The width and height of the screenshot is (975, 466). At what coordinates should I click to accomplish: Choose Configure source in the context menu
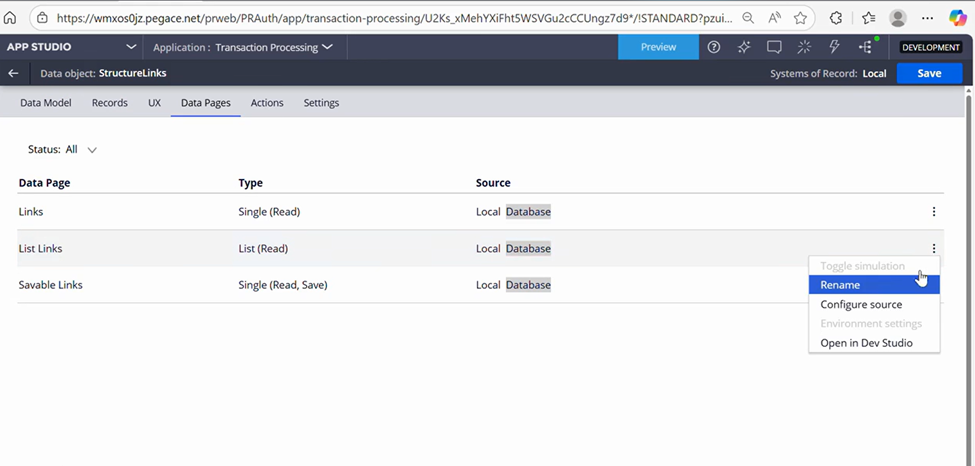[861, 304]
